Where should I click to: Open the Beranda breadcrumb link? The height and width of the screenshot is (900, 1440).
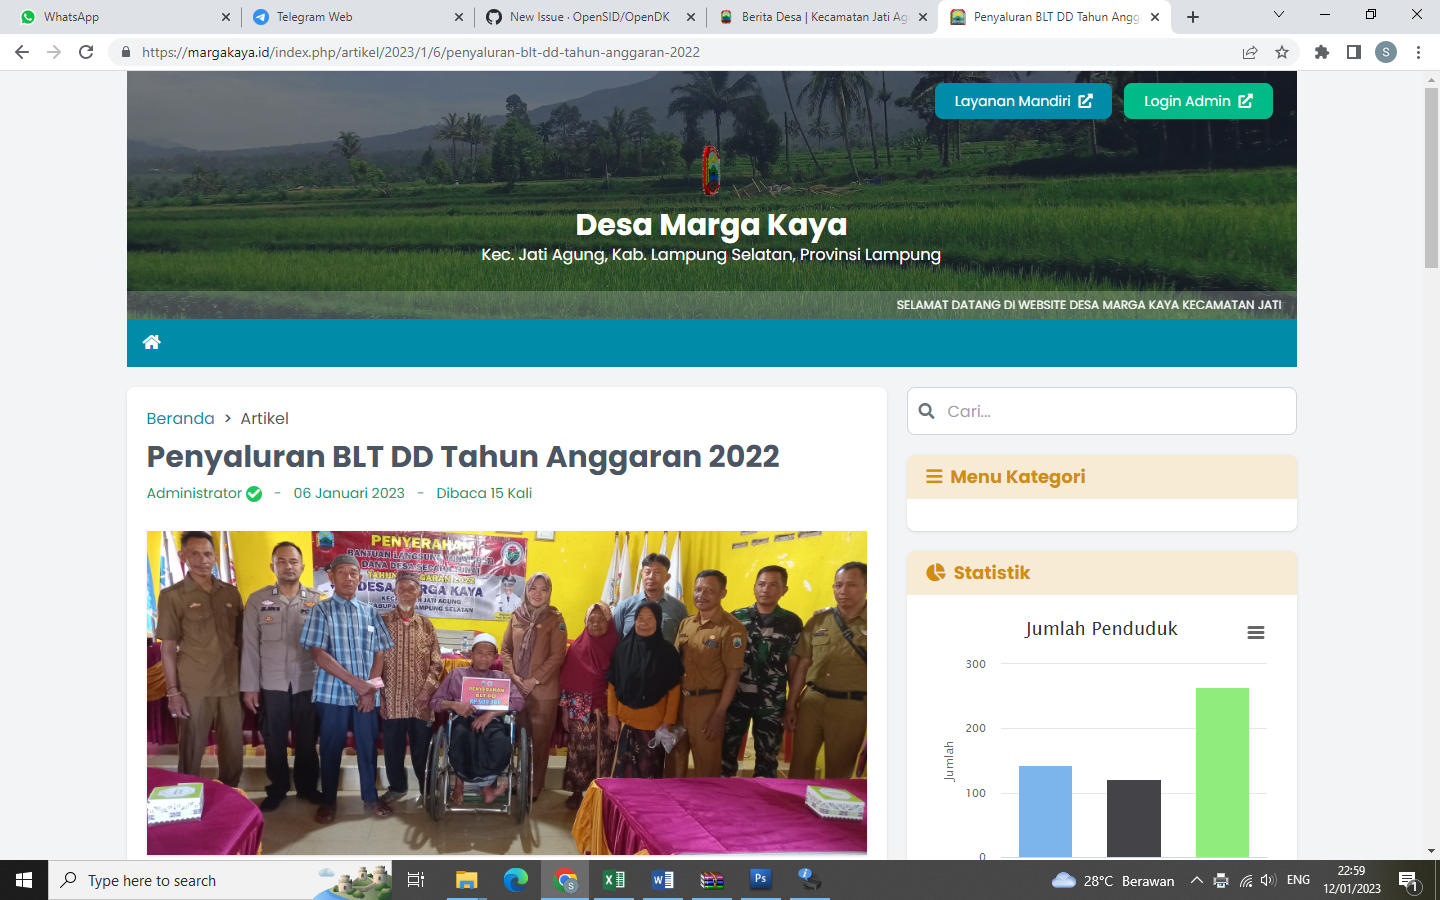[180, 418]
